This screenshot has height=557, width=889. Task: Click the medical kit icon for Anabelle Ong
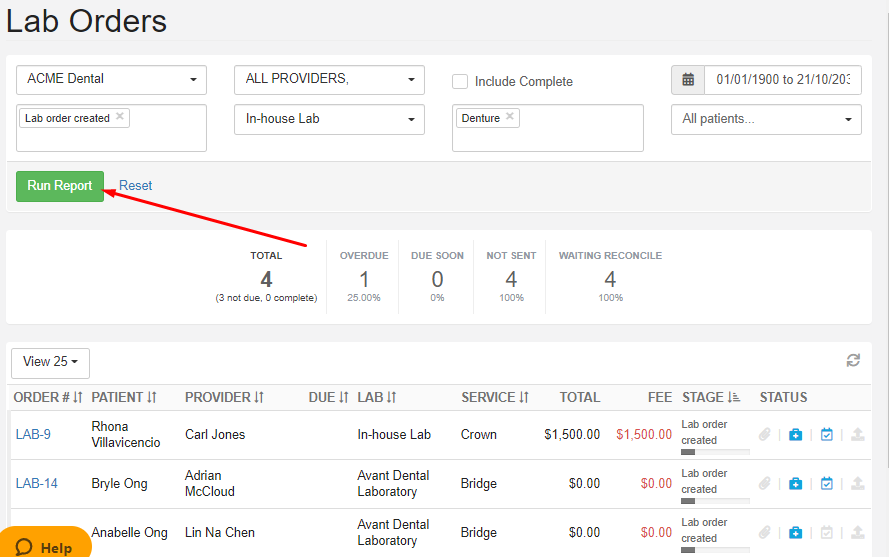(795, 533)
